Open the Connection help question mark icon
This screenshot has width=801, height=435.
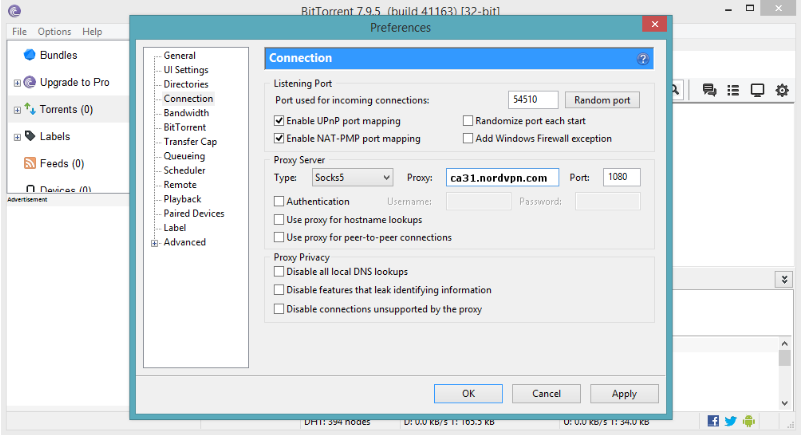point(643,59)
